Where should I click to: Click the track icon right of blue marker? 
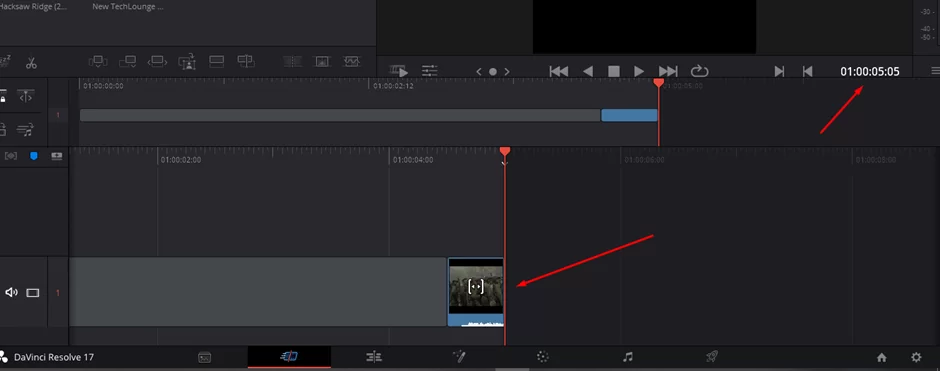pos(56,156)
